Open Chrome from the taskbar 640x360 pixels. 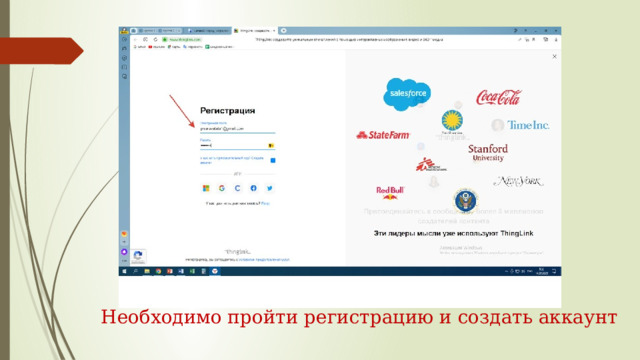click(x=158, y=271)
